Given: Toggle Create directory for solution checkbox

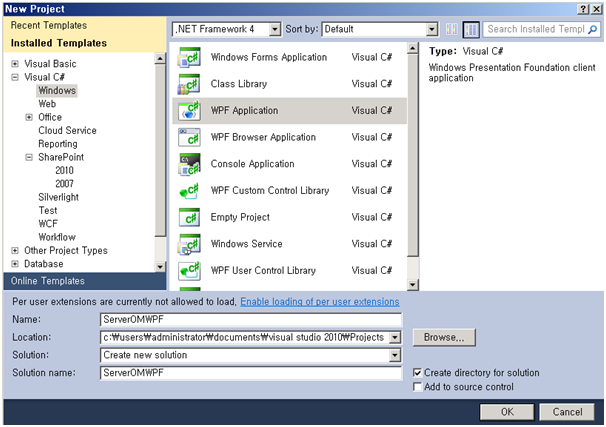Looking at the screenshot, I should coord(417,373).
